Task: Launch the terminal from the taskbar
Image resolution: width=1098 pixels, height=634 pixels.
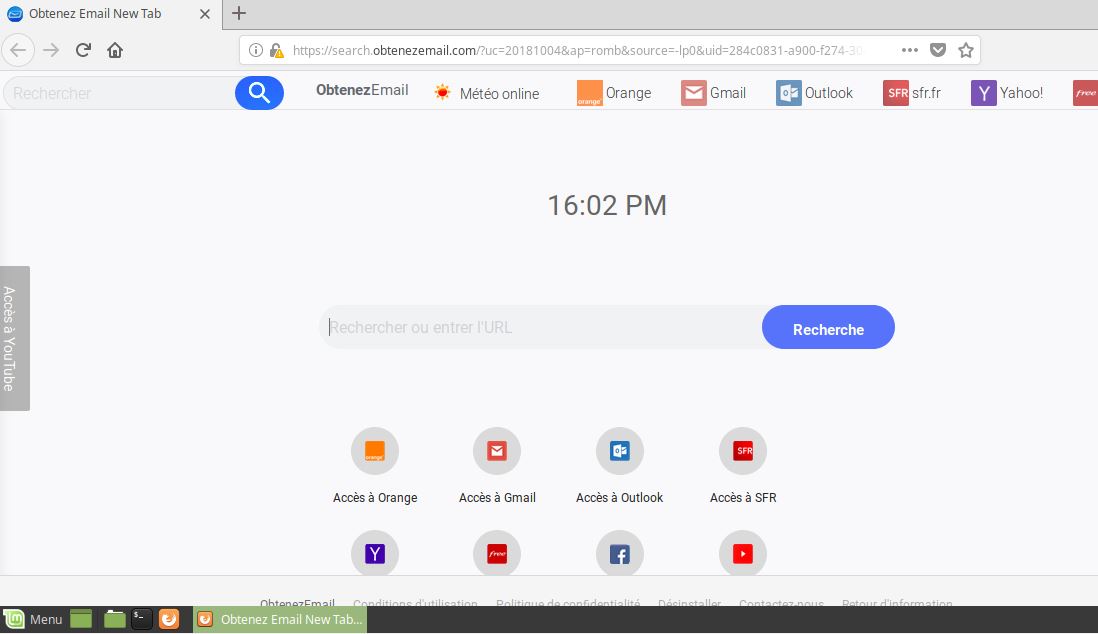Action: point(141,619)
